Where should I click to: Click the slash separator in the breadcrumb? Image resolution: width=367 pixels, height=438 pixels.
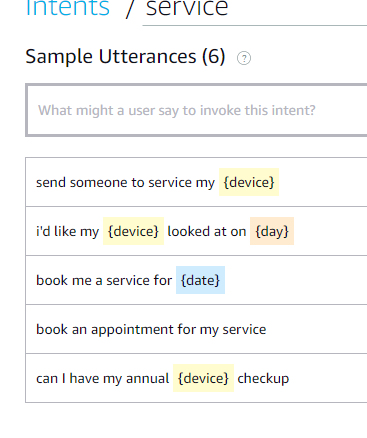(x=129, y=9)
